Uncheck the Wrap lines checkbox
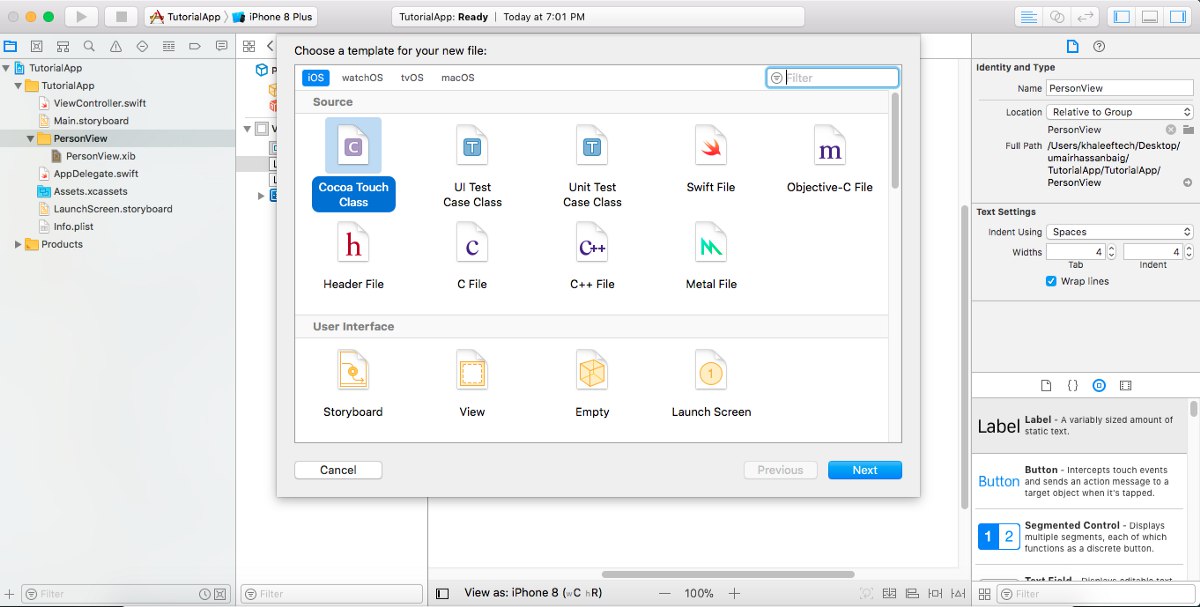1200x607 pixels. (1051, 281)
